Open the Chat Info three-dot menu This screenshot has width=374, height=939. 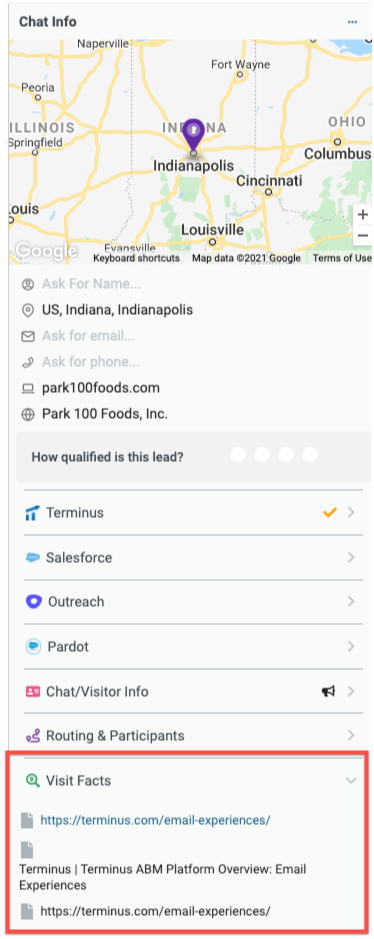point(352,22)
